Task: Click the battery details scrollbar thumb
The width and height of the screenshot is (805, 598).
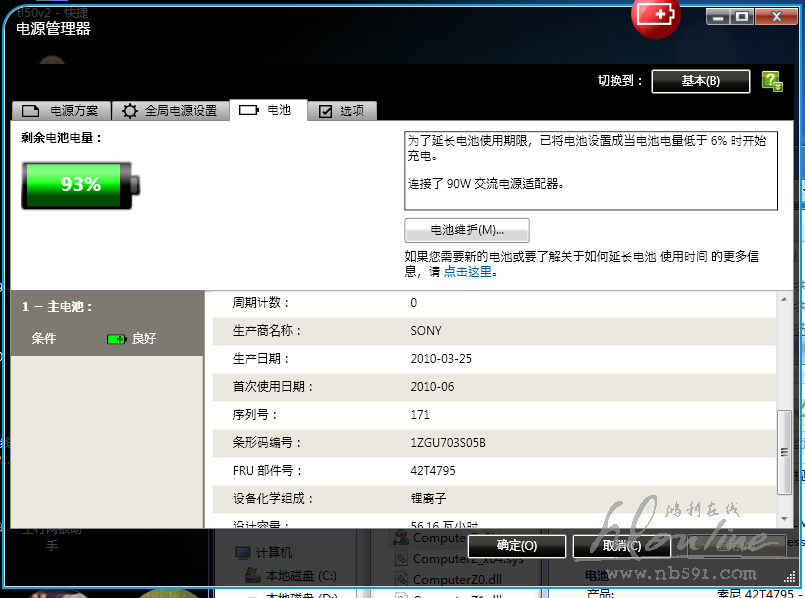Action: [x=784, y=452]
